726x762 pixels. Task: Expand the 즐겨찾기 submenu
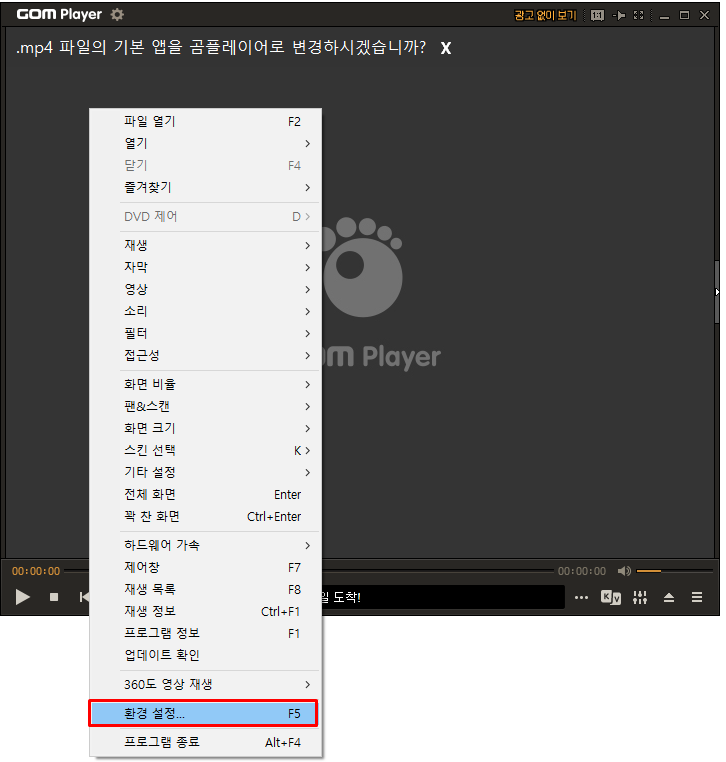click(205, 187)
